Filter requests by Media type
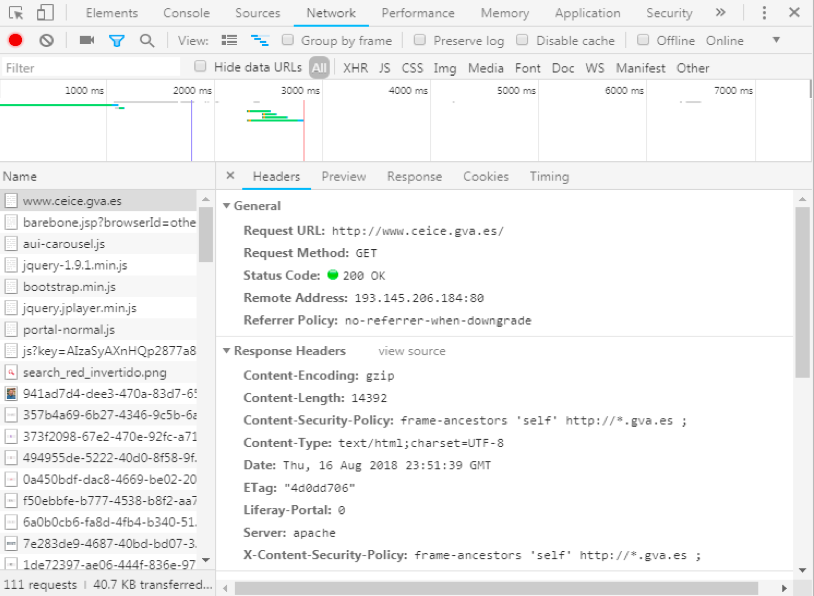Image resolution: width=814 pixels, height=596 pixels. pyautogui.click(x=485, y=68)
